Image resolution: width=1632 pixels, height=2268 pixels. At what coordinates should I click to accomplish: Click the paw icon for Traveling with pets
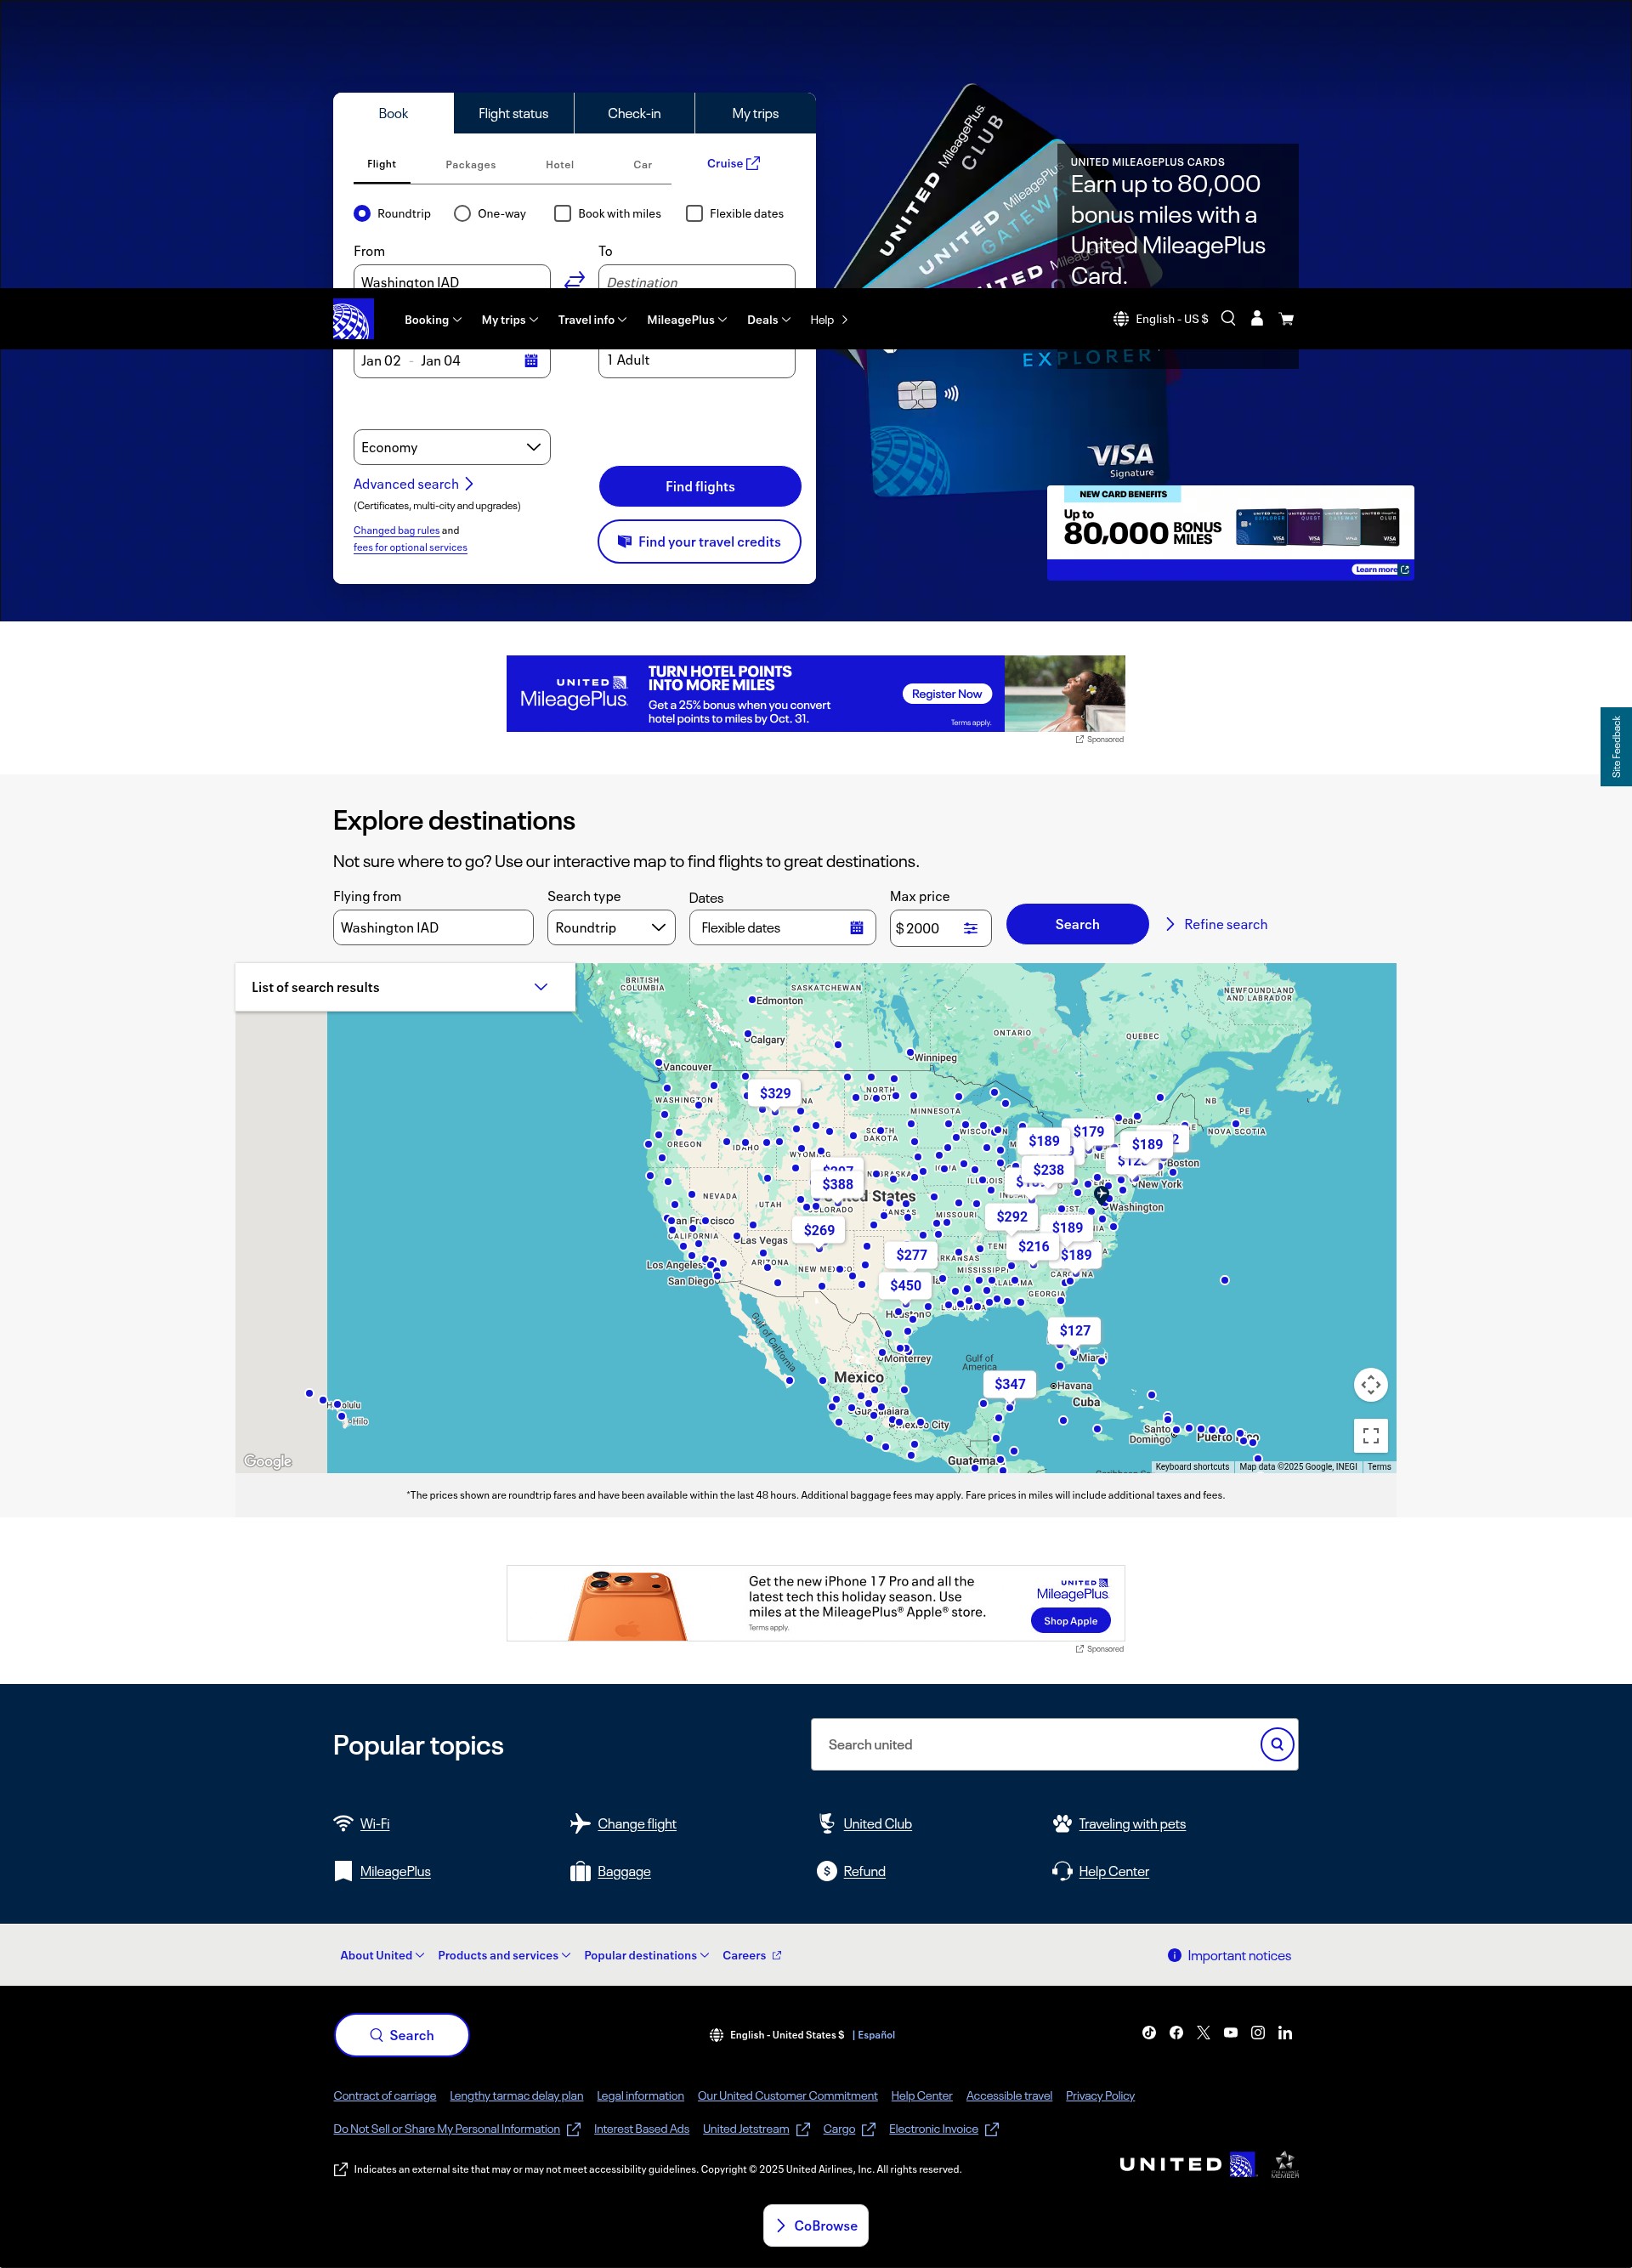point(1062,1823)
